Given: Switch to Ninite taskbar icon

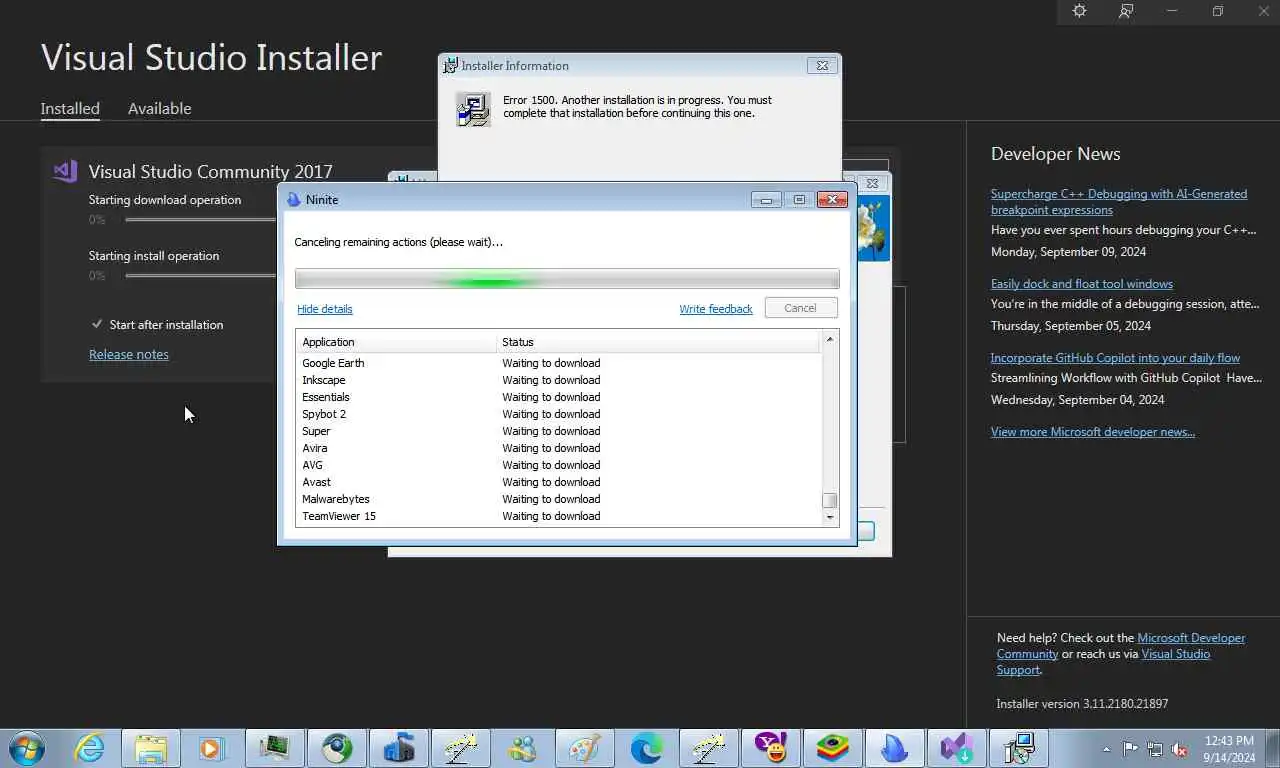Looking at the screenshot, I should click(894, 748).
